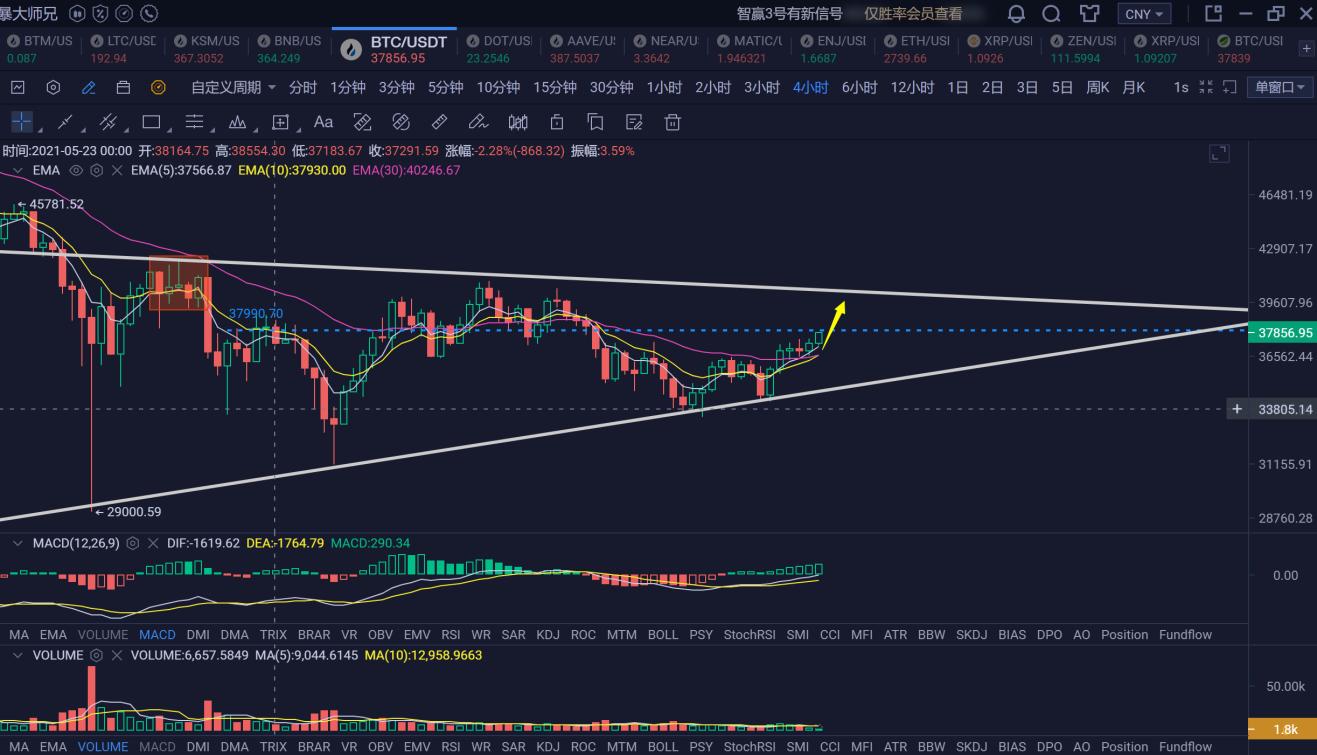
Task: Open the CNY currency dropdown
Action: pos(1145,14)
